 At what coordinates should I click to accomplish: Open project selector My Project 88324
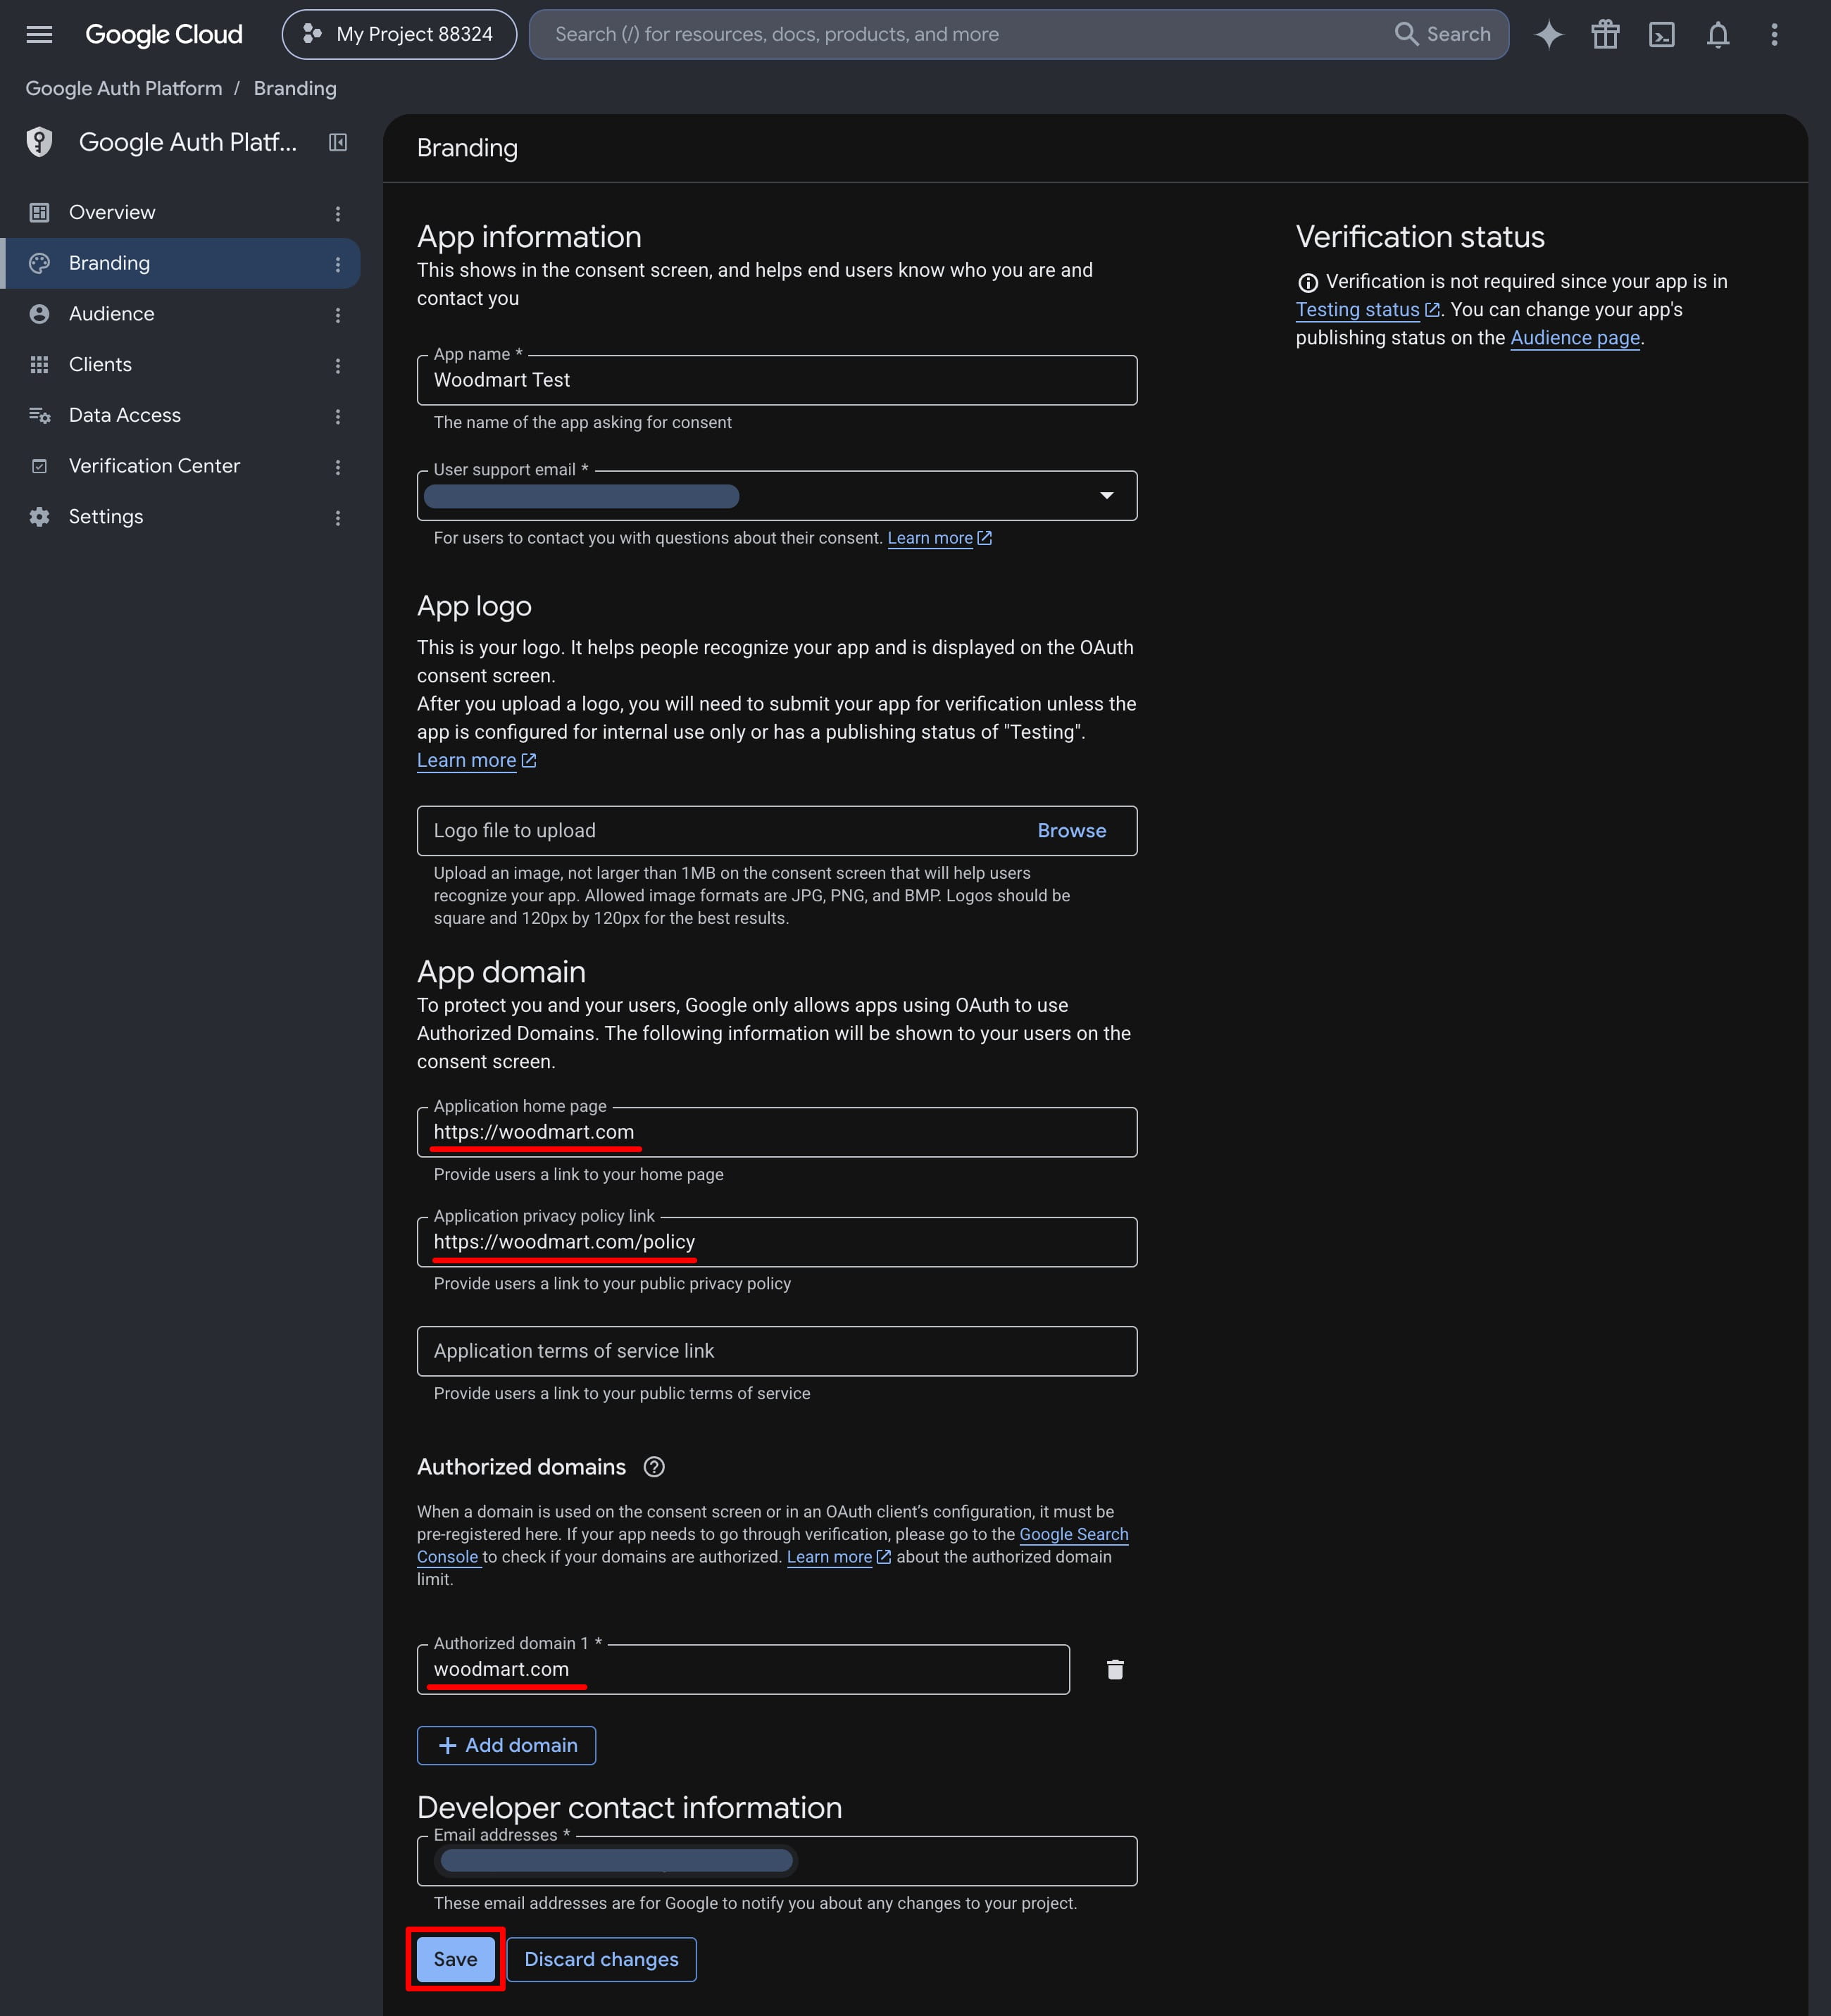pyautogui.click(x=399, y=34)
